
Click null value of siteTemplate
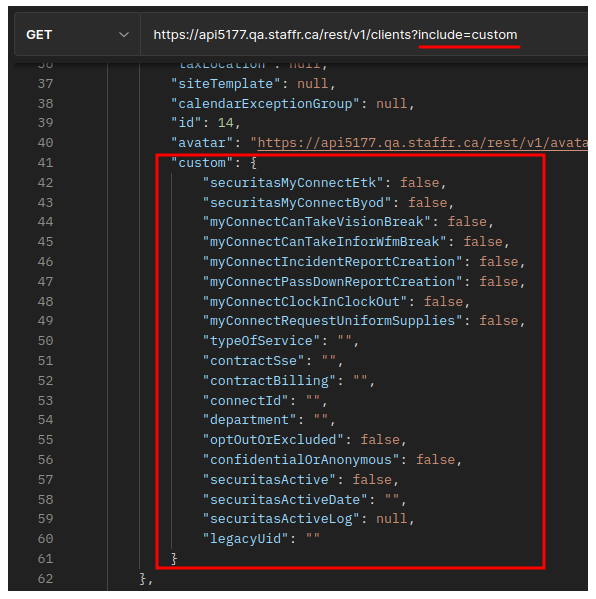pyautogui.click(x=313, y=84)
